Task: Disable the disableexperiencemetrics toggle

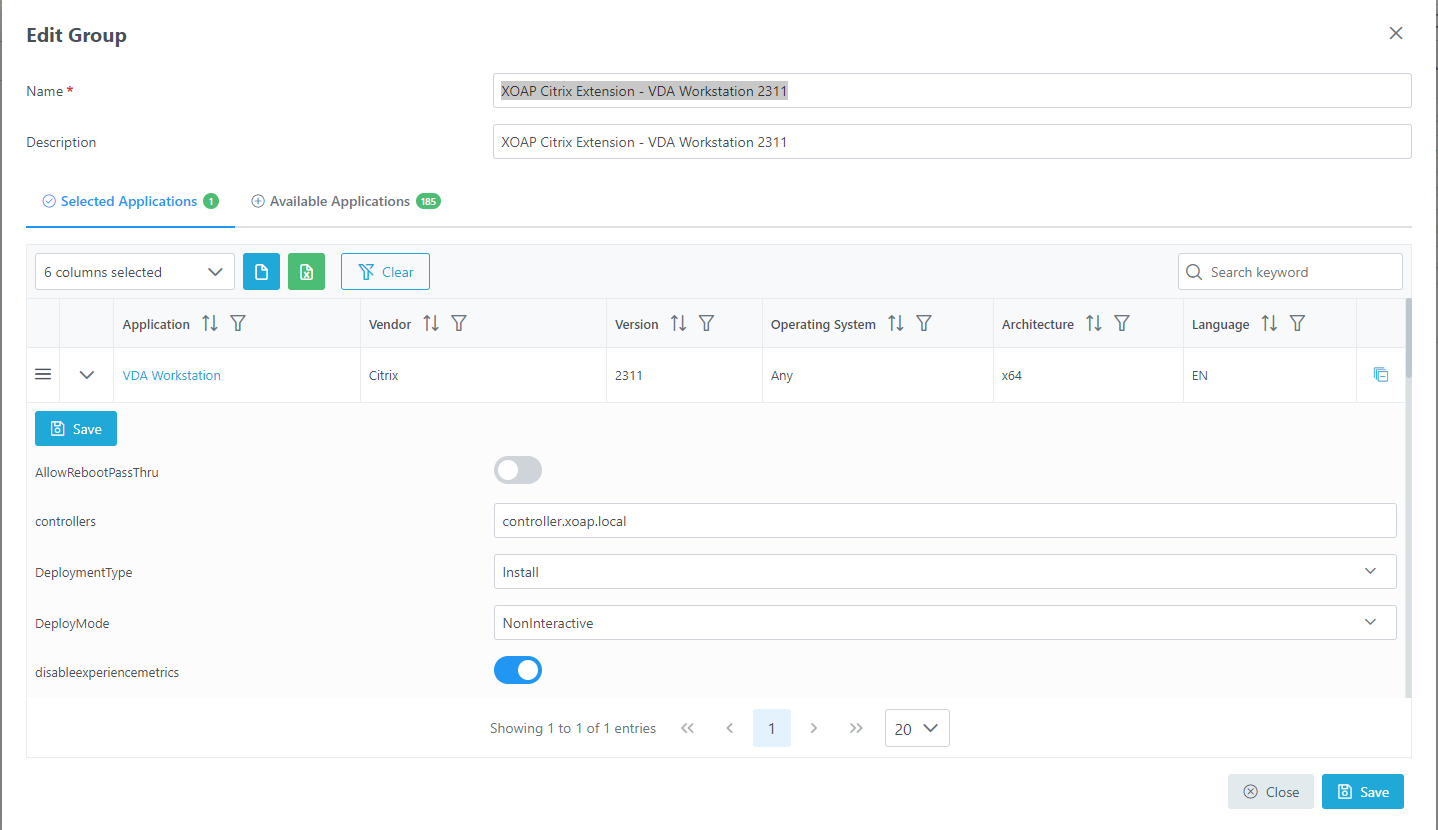Action: [x=517, y=670]
